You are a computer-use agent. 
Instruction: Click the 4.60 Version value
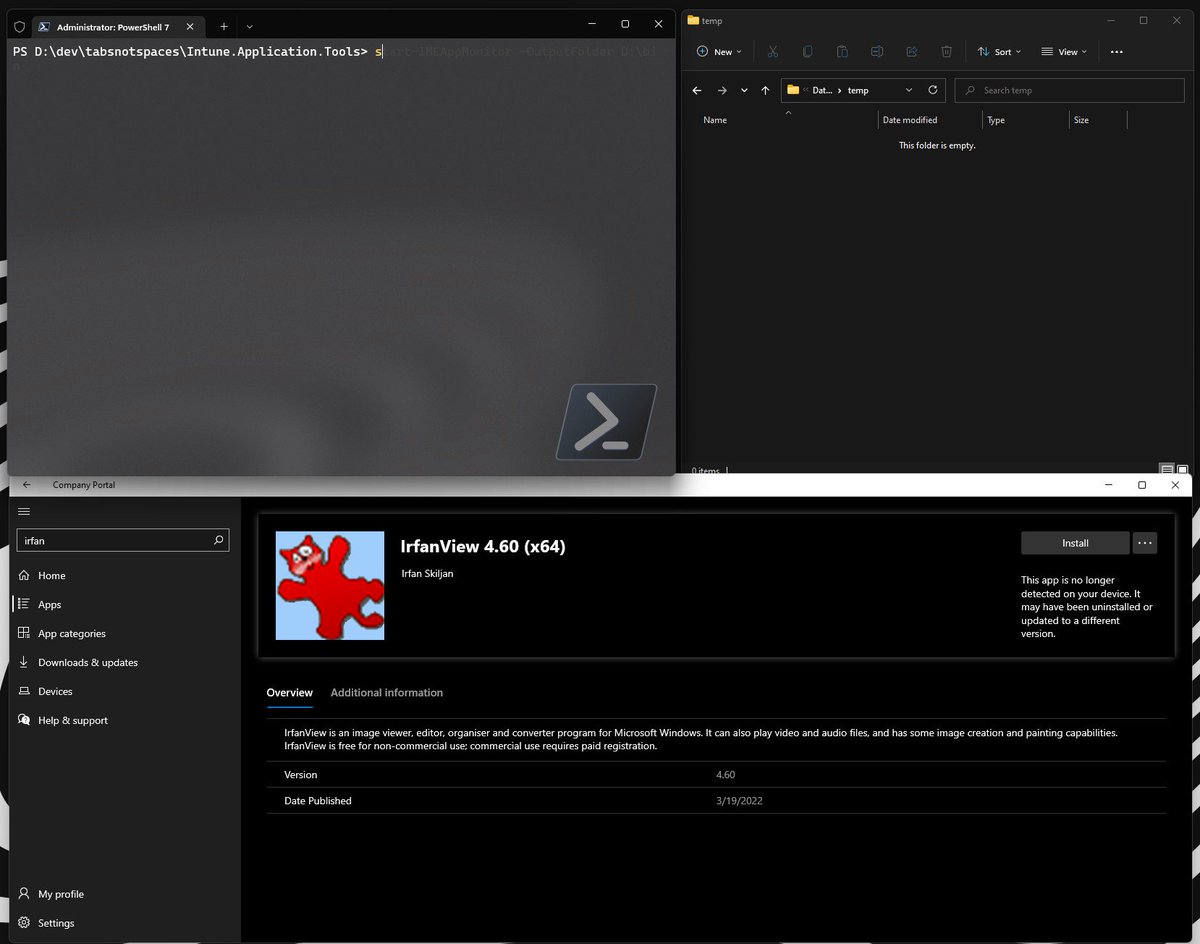(725, 775)
